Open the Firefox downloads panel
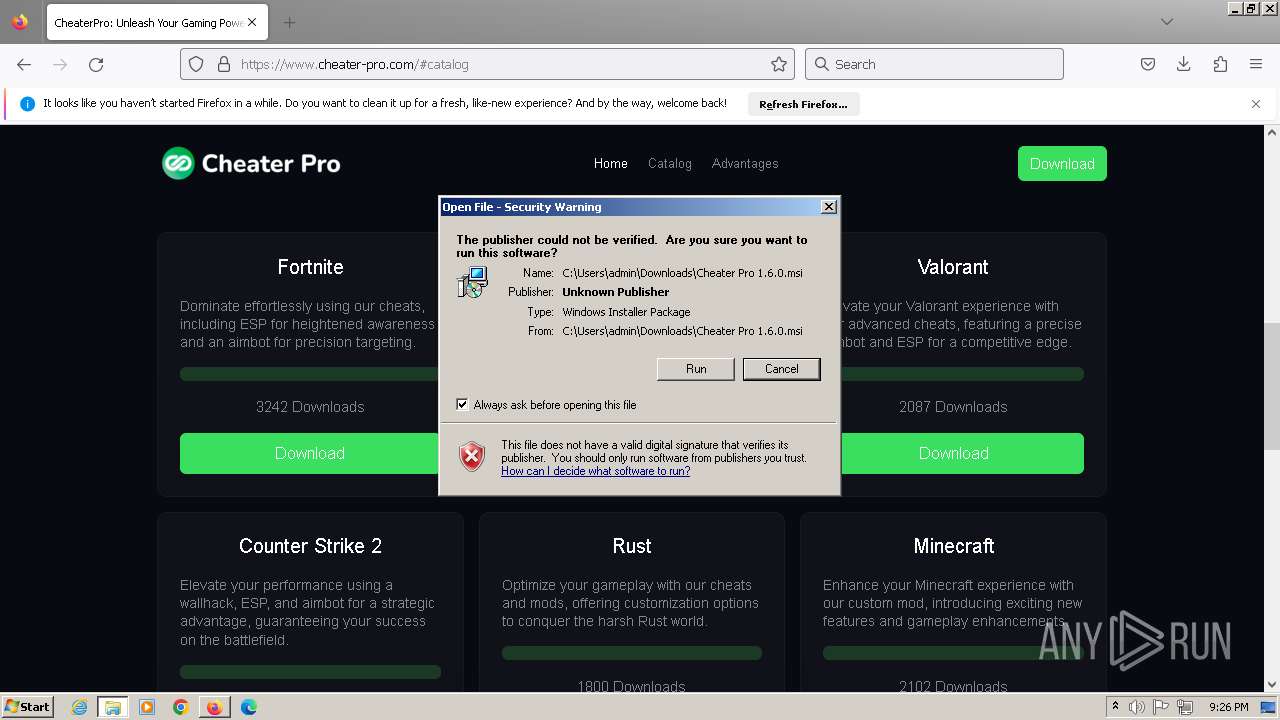 click(1184, 64)
